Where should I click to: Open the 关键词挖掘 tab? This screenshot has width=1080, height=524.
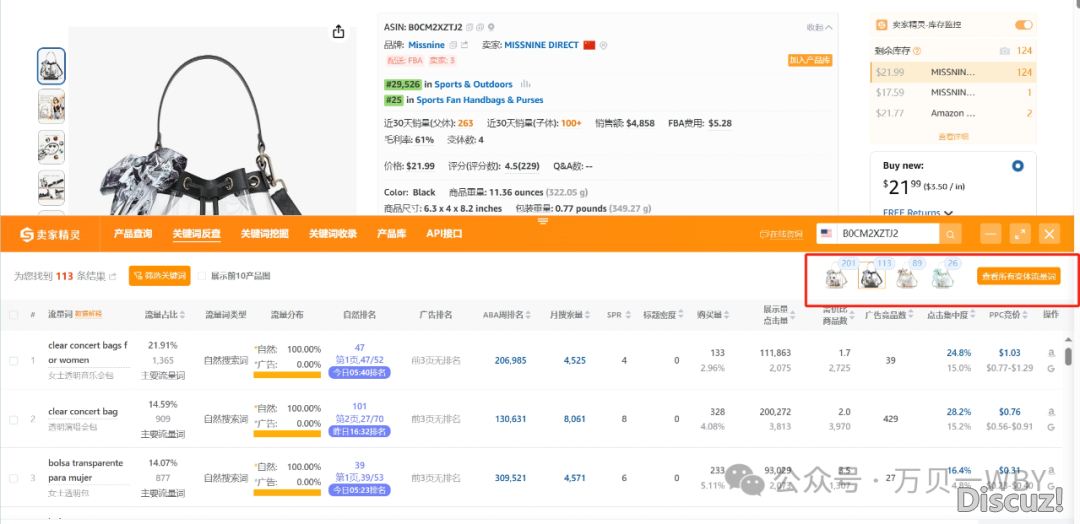[264, 233]
